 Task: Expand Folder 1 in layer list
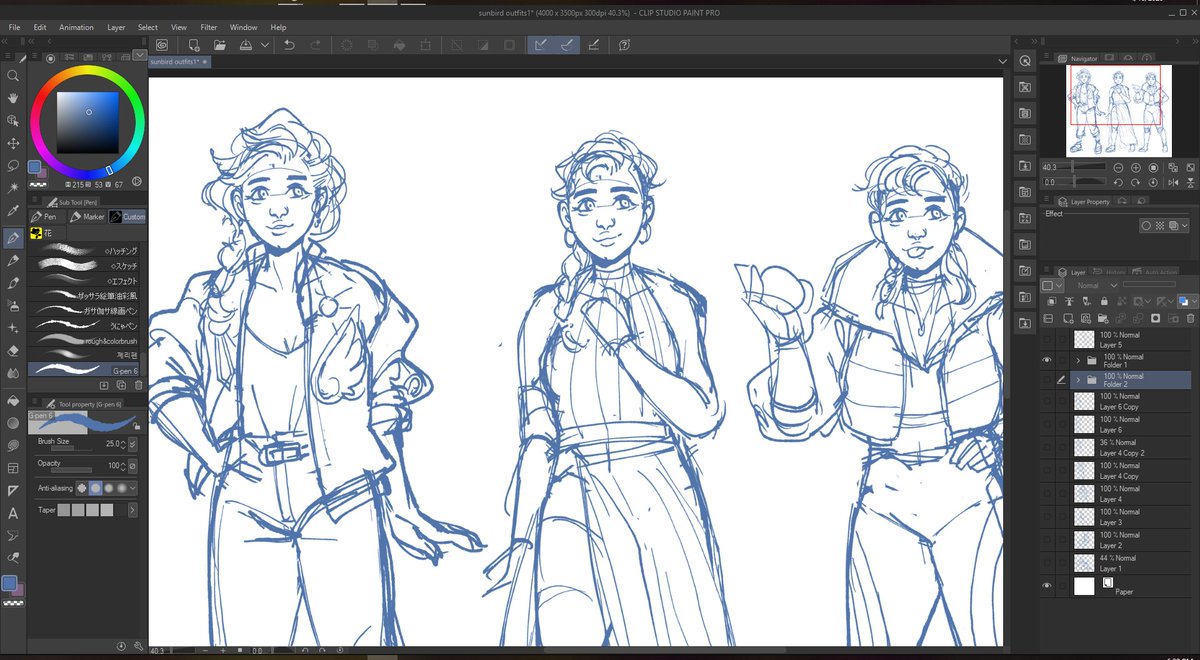click(x=1078, y=360)
